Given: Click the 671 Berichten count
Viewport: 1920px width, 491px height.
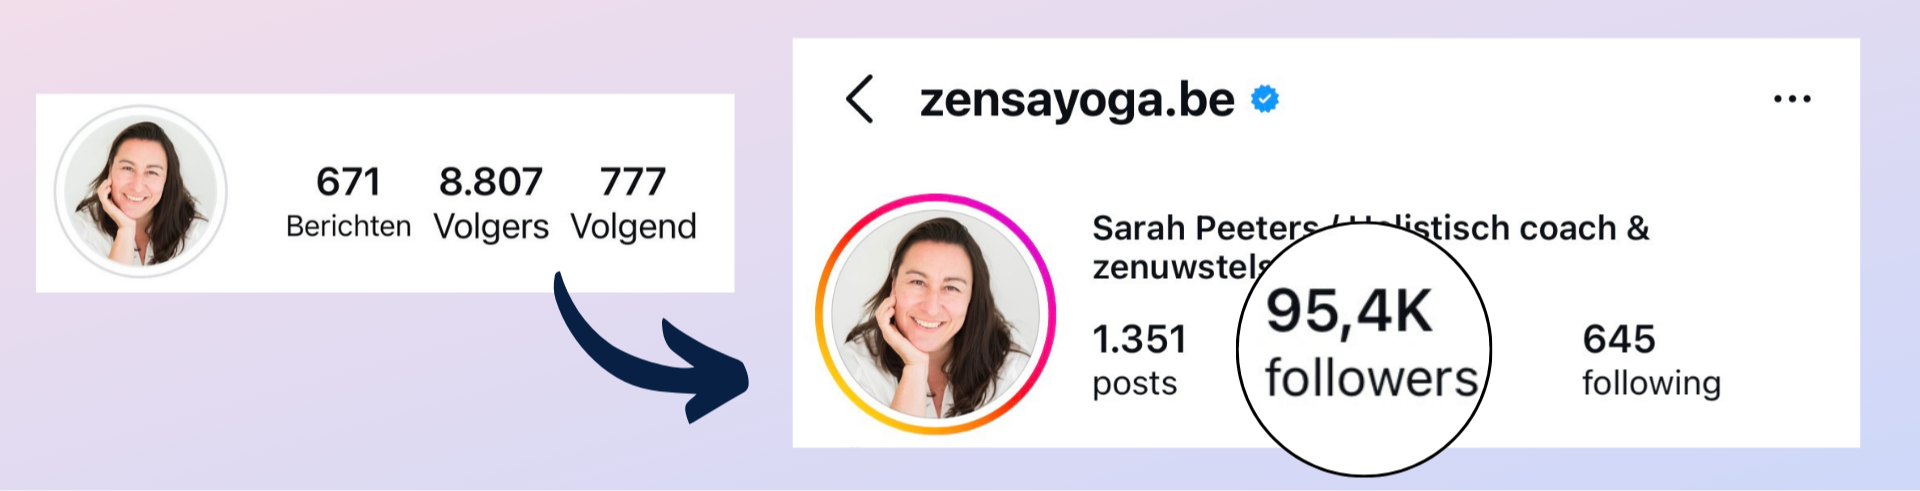Looking at the screenshot, I should [x=348, y=202].
